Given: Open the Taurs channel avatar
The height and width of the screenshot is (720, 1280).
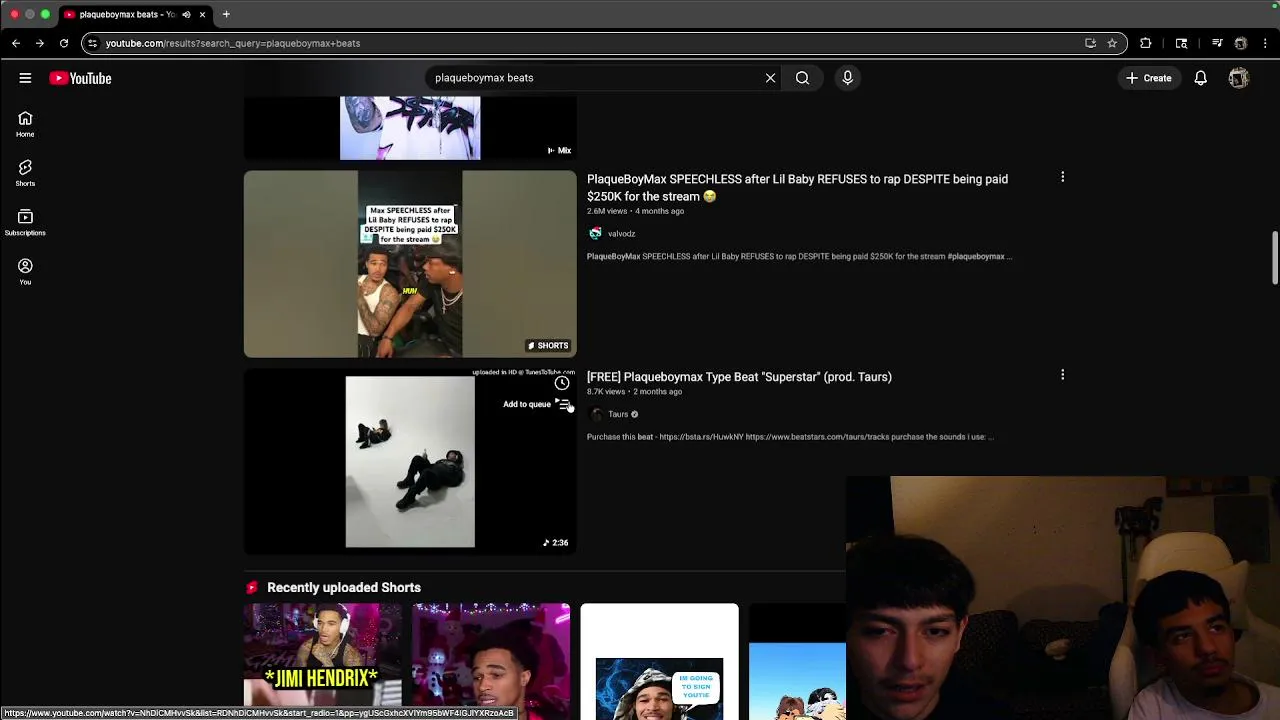Looking at the screenshot, I should [596, 414].
